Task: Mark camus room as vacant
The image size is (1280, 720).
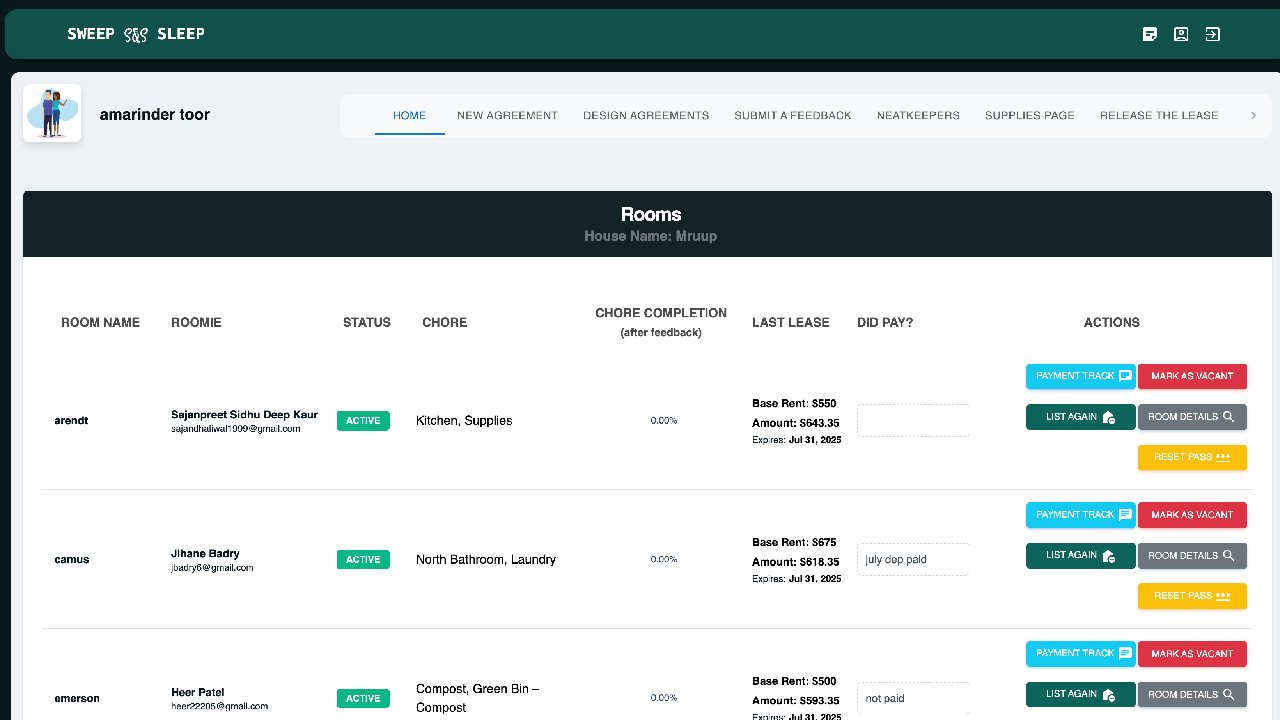Action: click(1192, 515)
